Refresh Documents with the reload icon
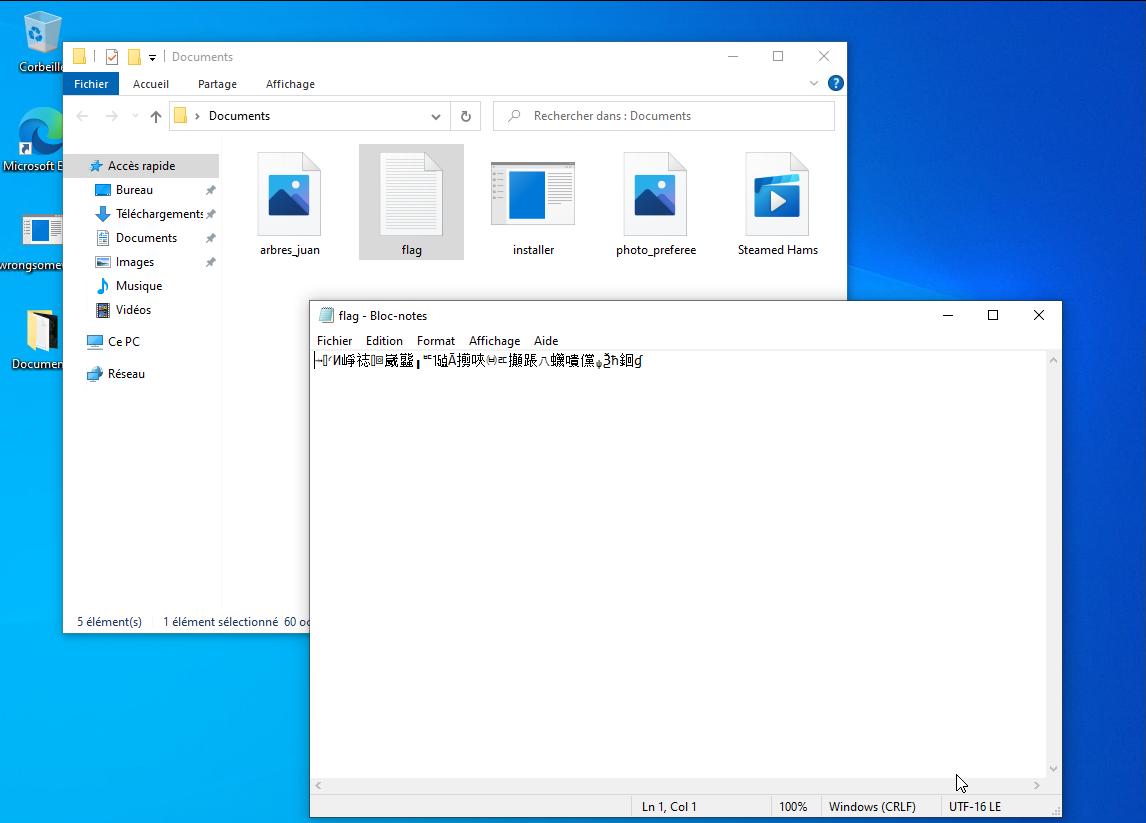 coord(465,115)
